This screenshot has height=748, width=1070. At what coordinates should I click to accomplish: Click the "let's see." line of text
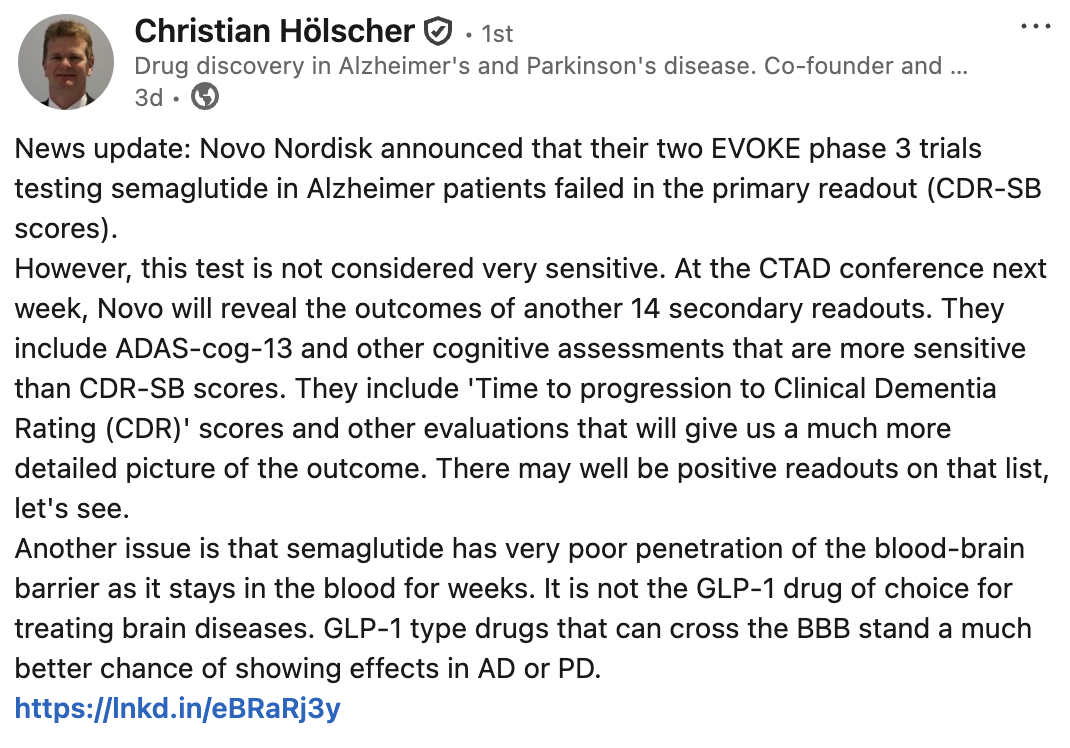pos(72,507)
